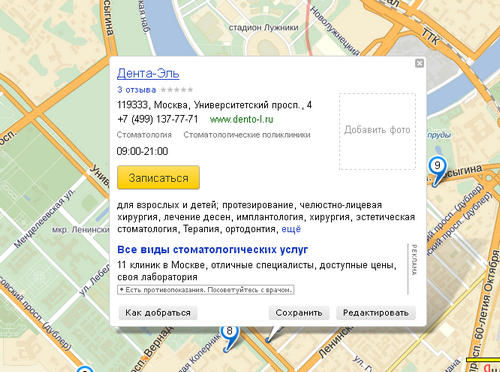Screen dimensions: 500x372
Task: Click the Редактировать button
Action: pyautogui.click(x=376, y=313)
